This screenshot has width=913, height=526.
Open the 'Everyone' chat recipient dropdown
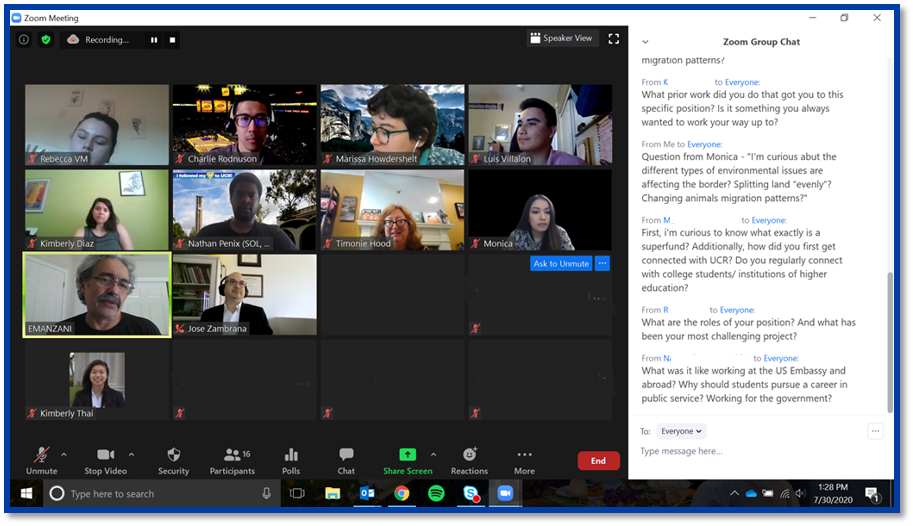pyautogui.click(x=682, y=431)
